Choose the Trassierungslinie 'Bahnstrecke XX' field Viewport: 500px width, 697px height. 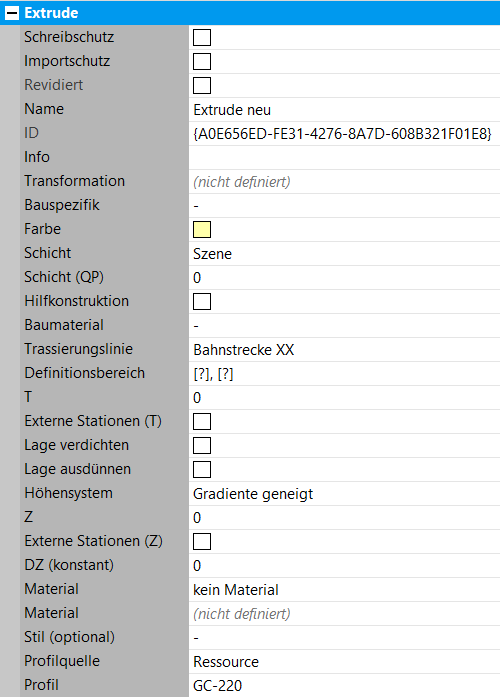click(x=344, y=349)
